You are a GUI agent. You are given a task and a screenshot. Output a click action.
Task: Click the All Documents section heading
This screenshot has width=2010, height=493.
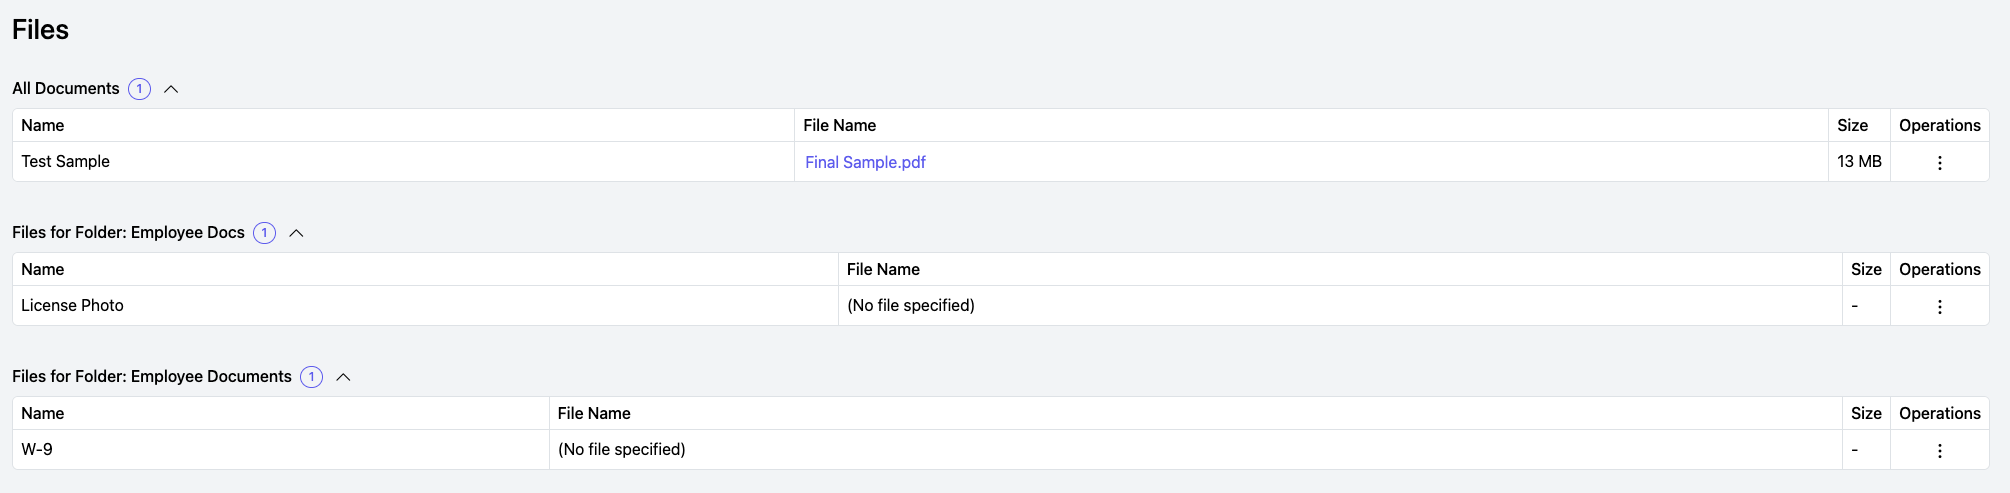[66, 89]
